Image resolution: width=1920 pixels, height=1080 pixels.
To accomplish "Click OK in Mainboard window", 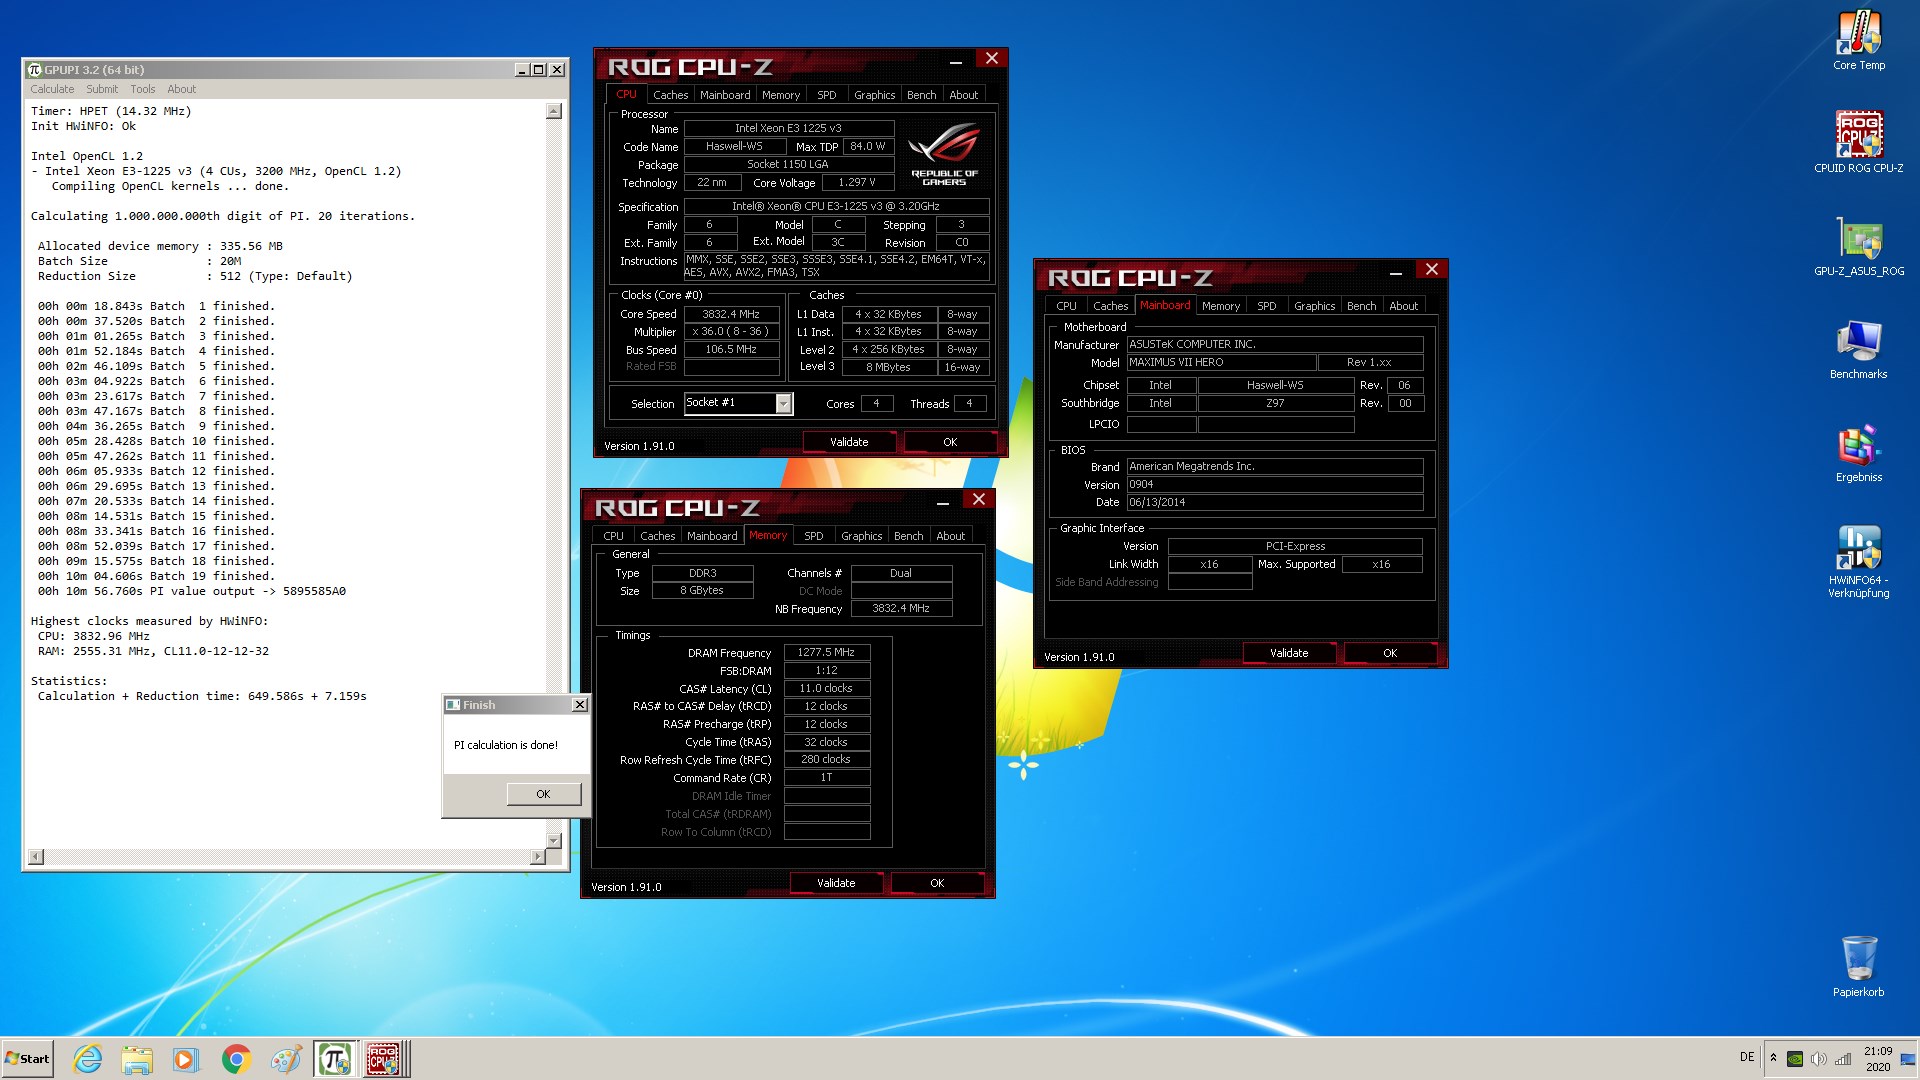I will tap(1390, 653).
